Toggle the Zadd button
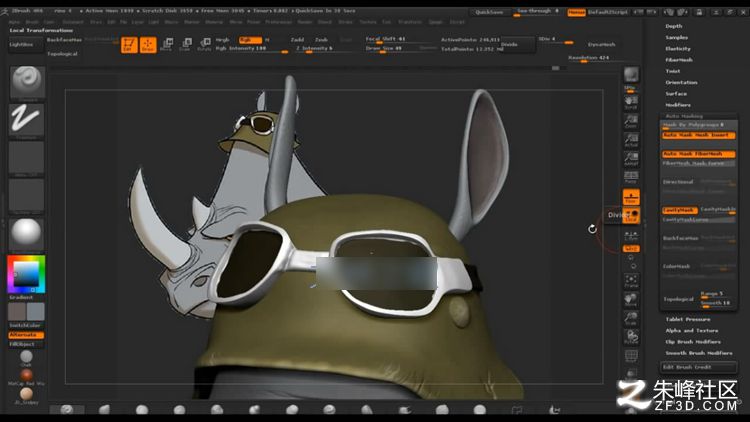Viewport: 750px width, 422px height. tap(297, 40)
